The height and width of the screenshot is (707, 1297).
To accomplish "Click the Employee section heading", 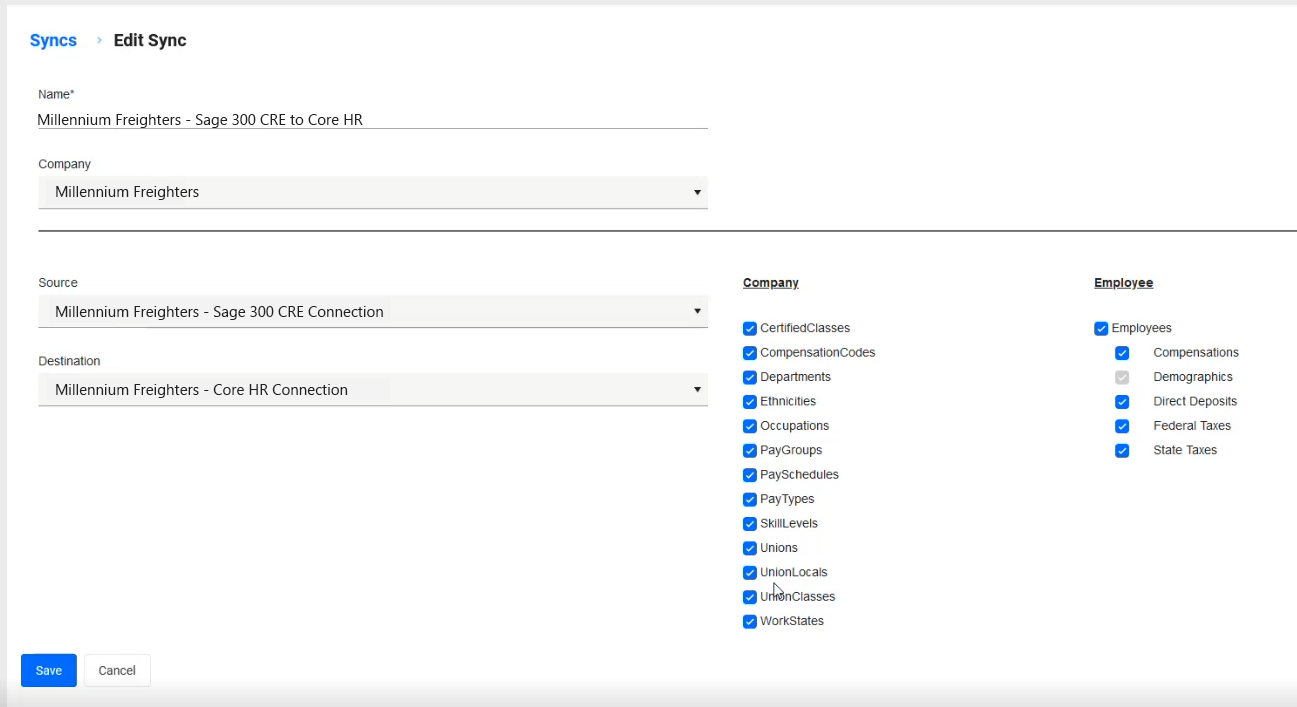I will coord(1124,283).
